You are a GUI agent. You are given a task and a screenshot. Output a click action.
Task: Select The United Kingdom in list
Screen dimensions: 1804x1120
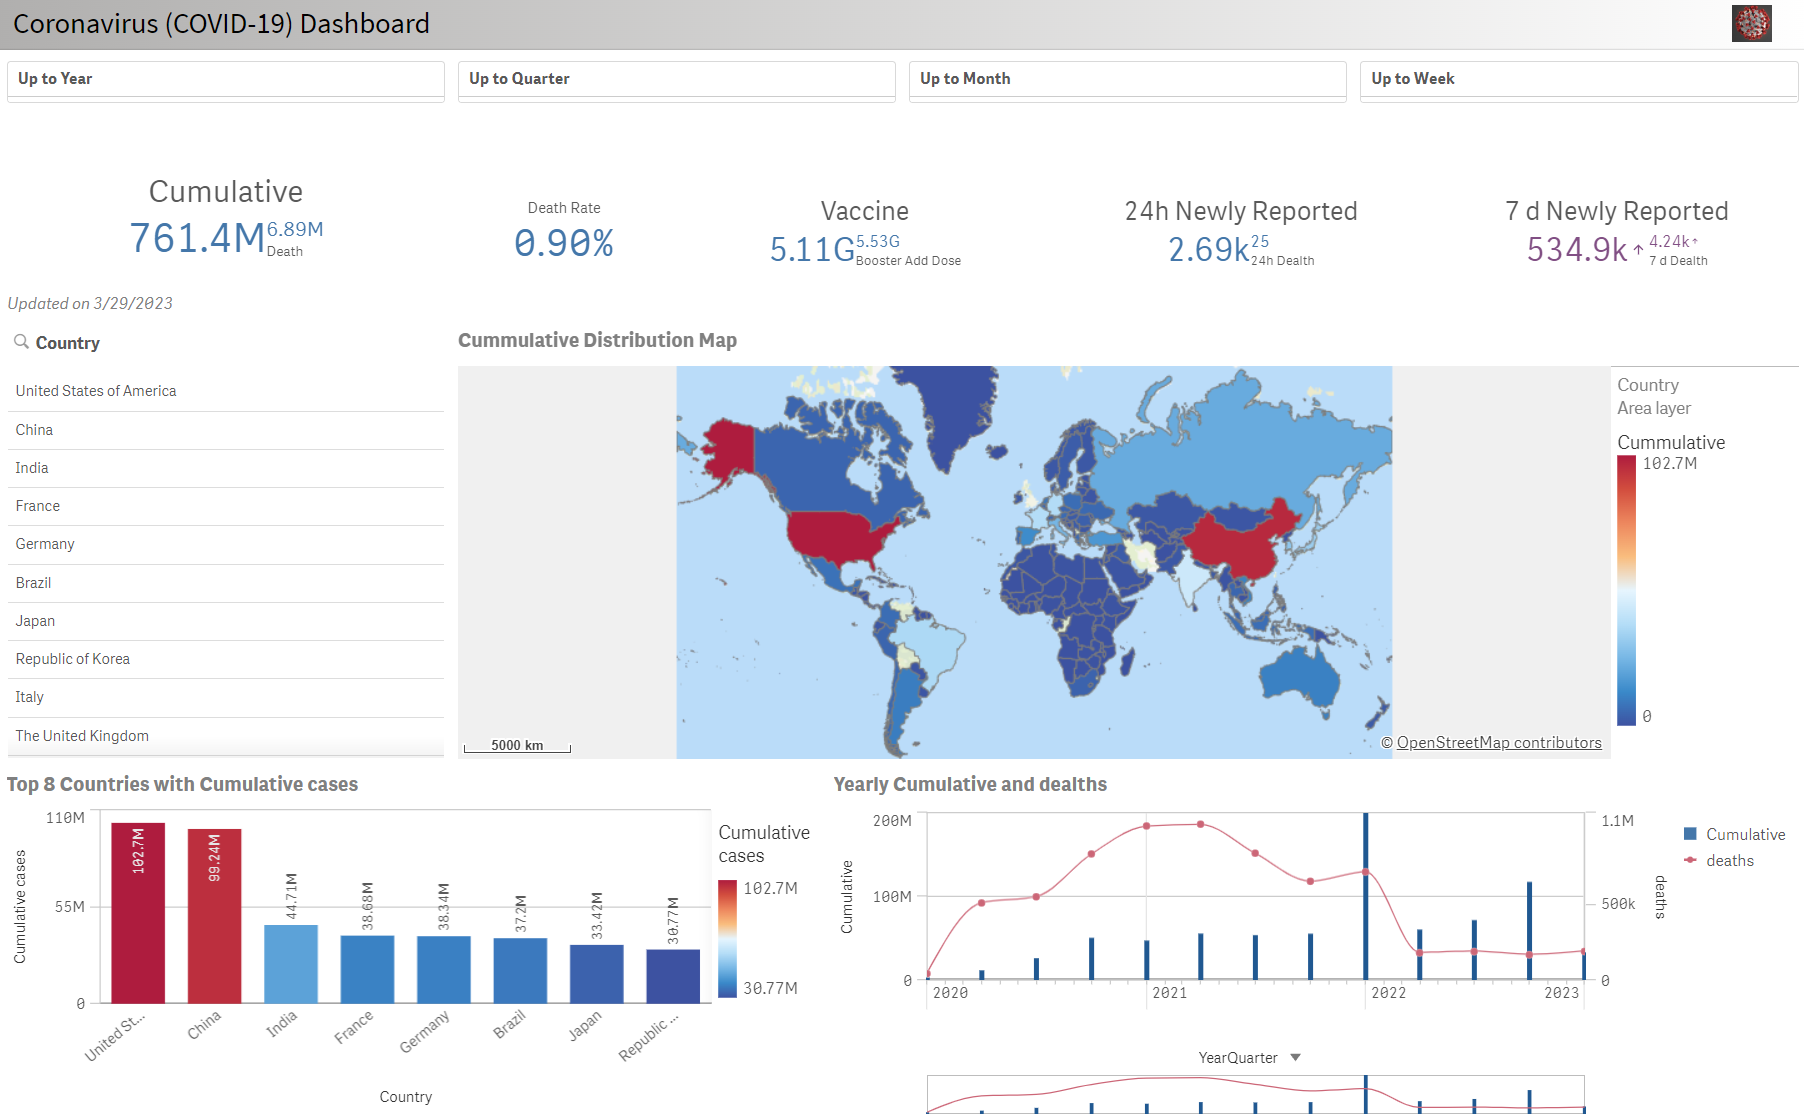pyautogui.click(x=226, y=736)
